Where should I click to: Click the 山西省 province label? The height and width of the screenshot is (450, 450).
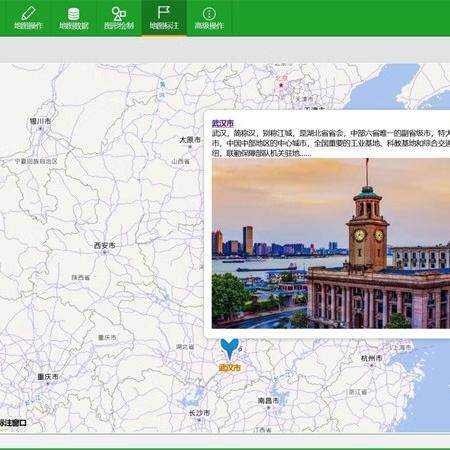click(180, 161)
